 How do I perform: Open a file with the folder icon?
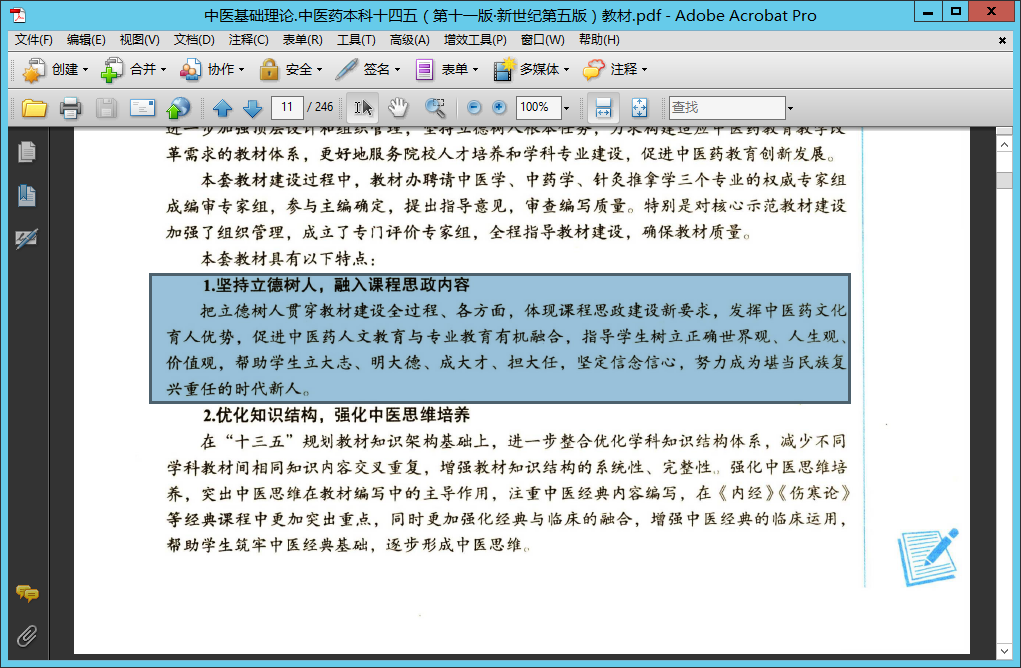point(35,108)
